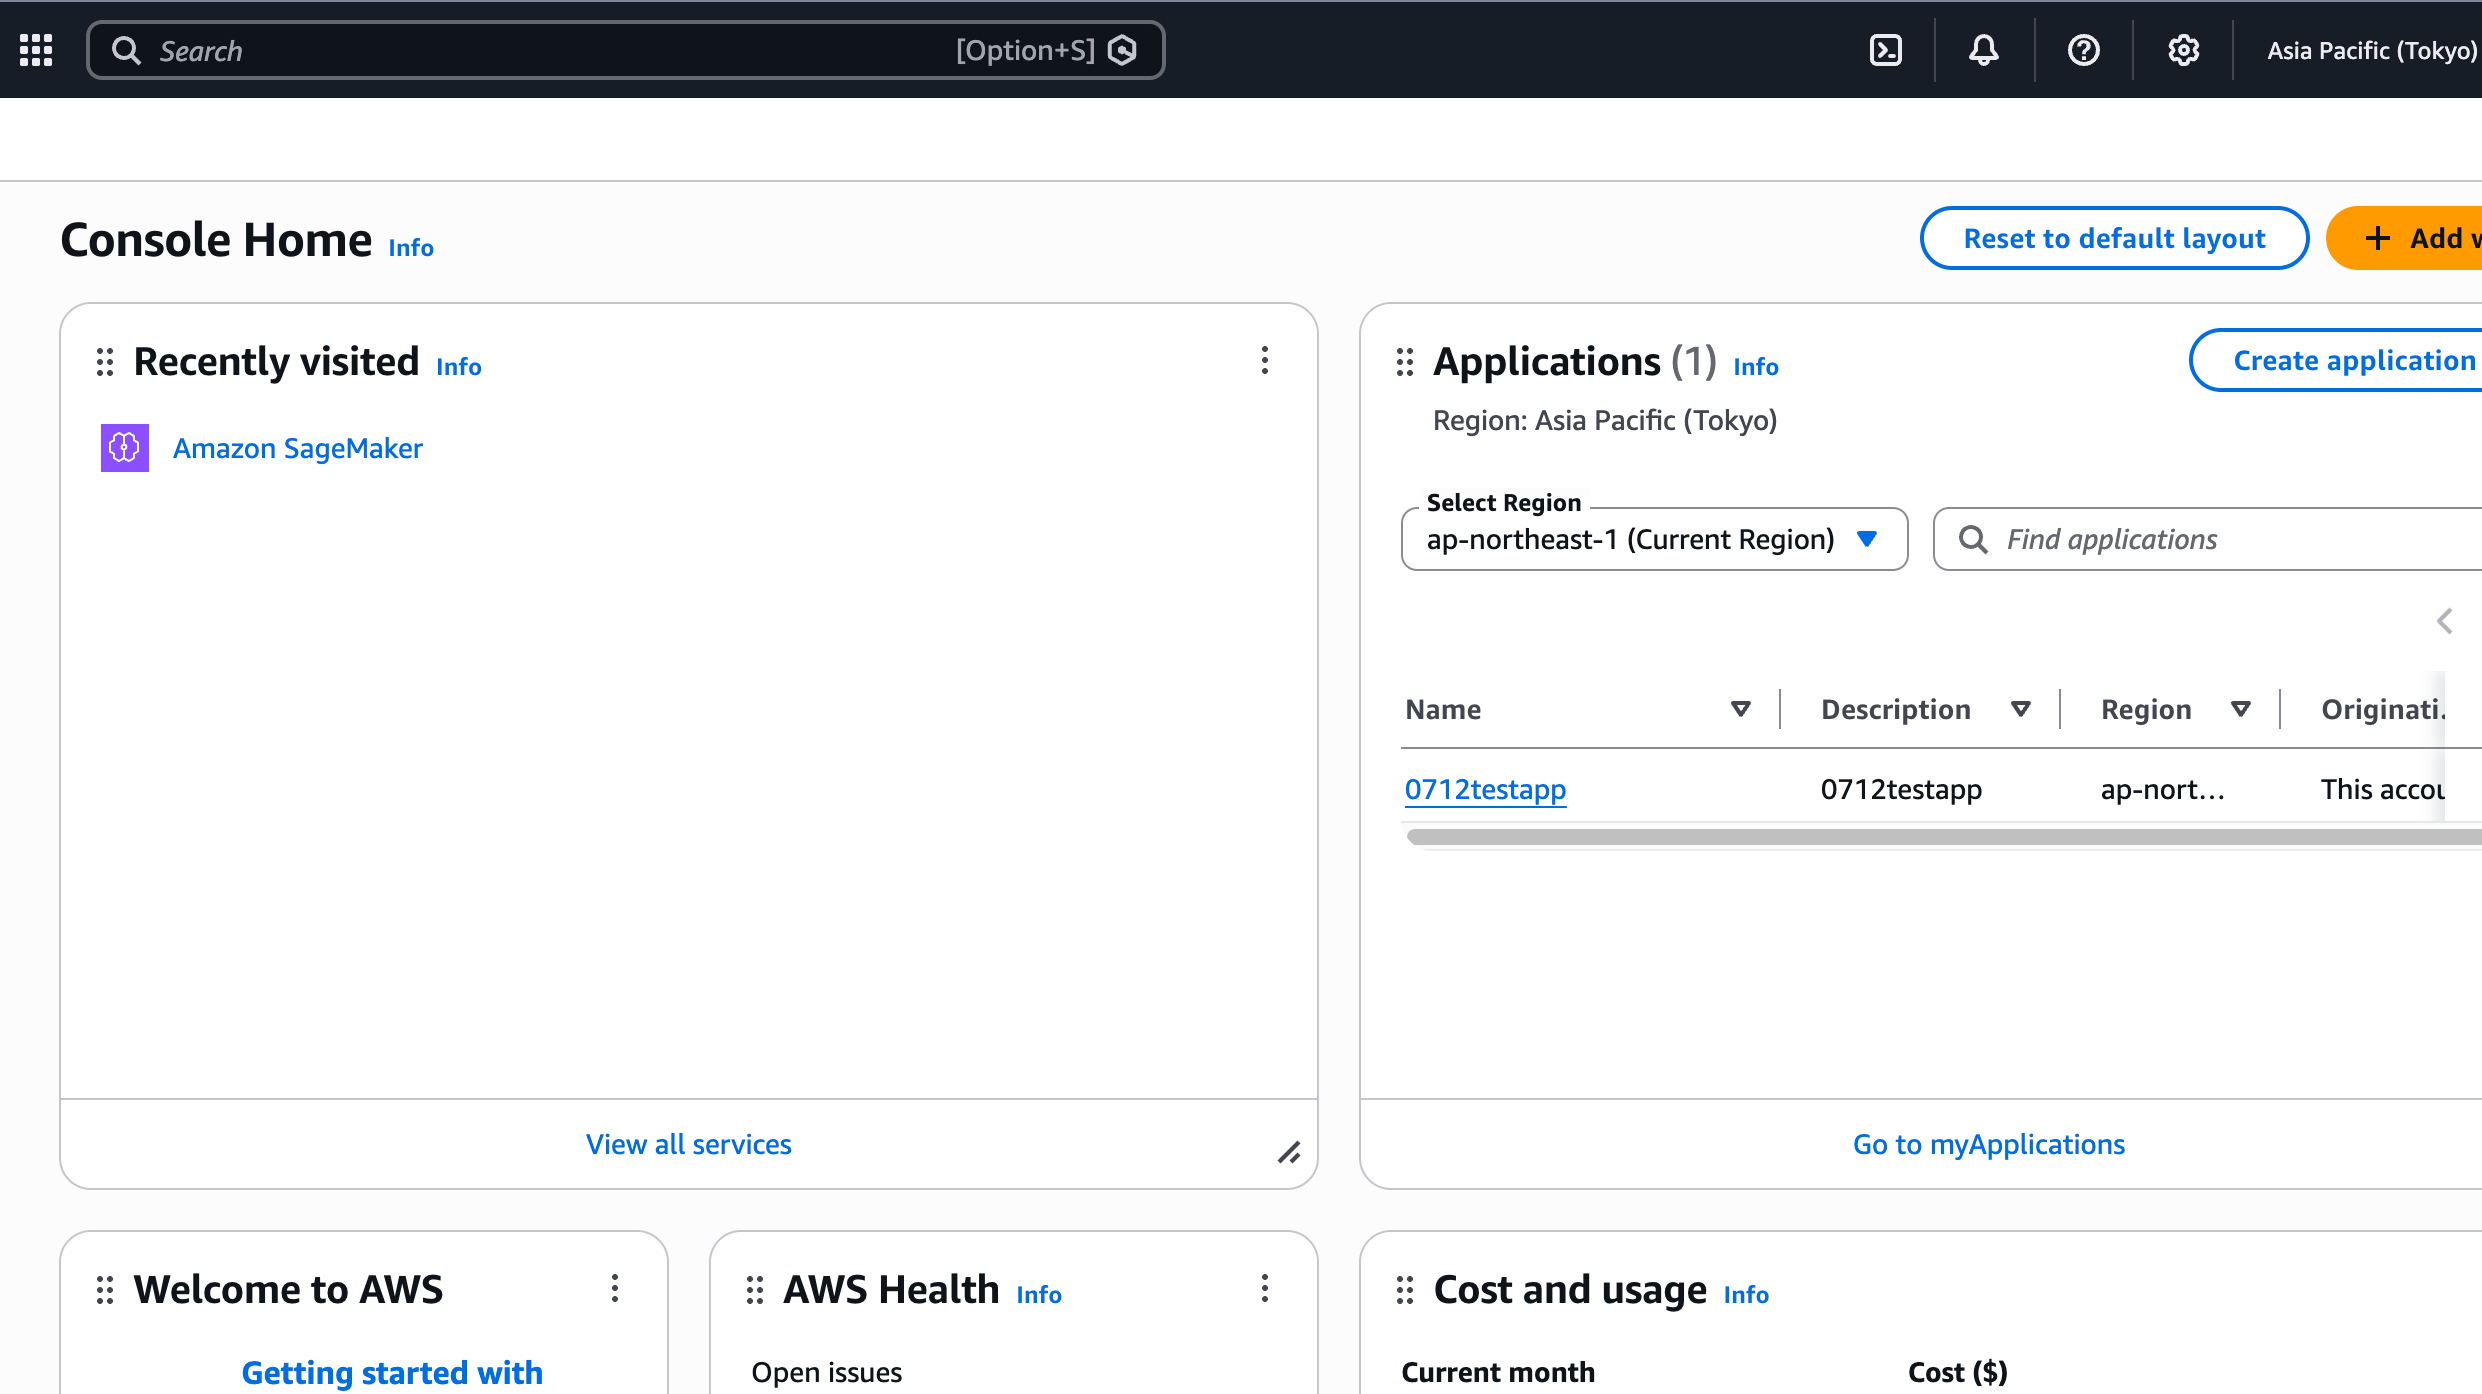This screenshot has height=1394, width=2482.
Task: Click Go to myApplications link
Action: click(x=1989, y=1144)
